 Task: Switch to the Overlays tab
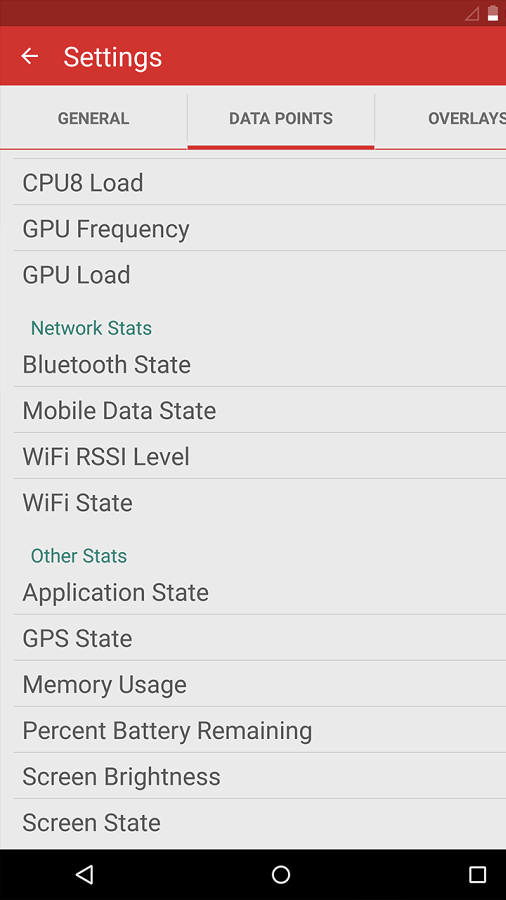click(x=441, y=118)
